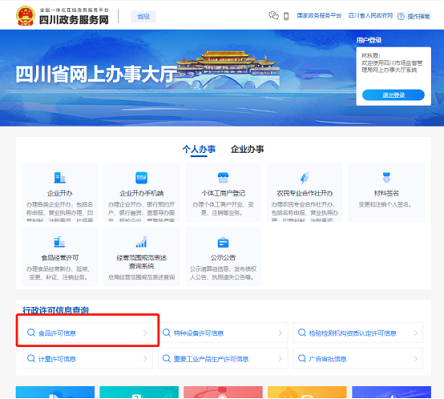Click the purple-blue thumbnail tile at bottom

pyautogui.click(x=391, y=392)
